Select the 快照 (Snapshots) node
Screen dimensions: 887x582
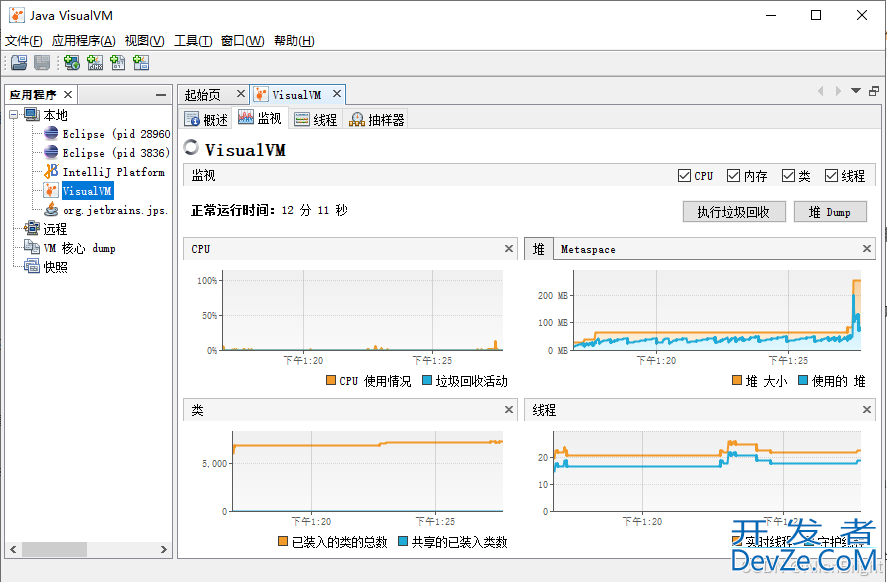(55, 267)
